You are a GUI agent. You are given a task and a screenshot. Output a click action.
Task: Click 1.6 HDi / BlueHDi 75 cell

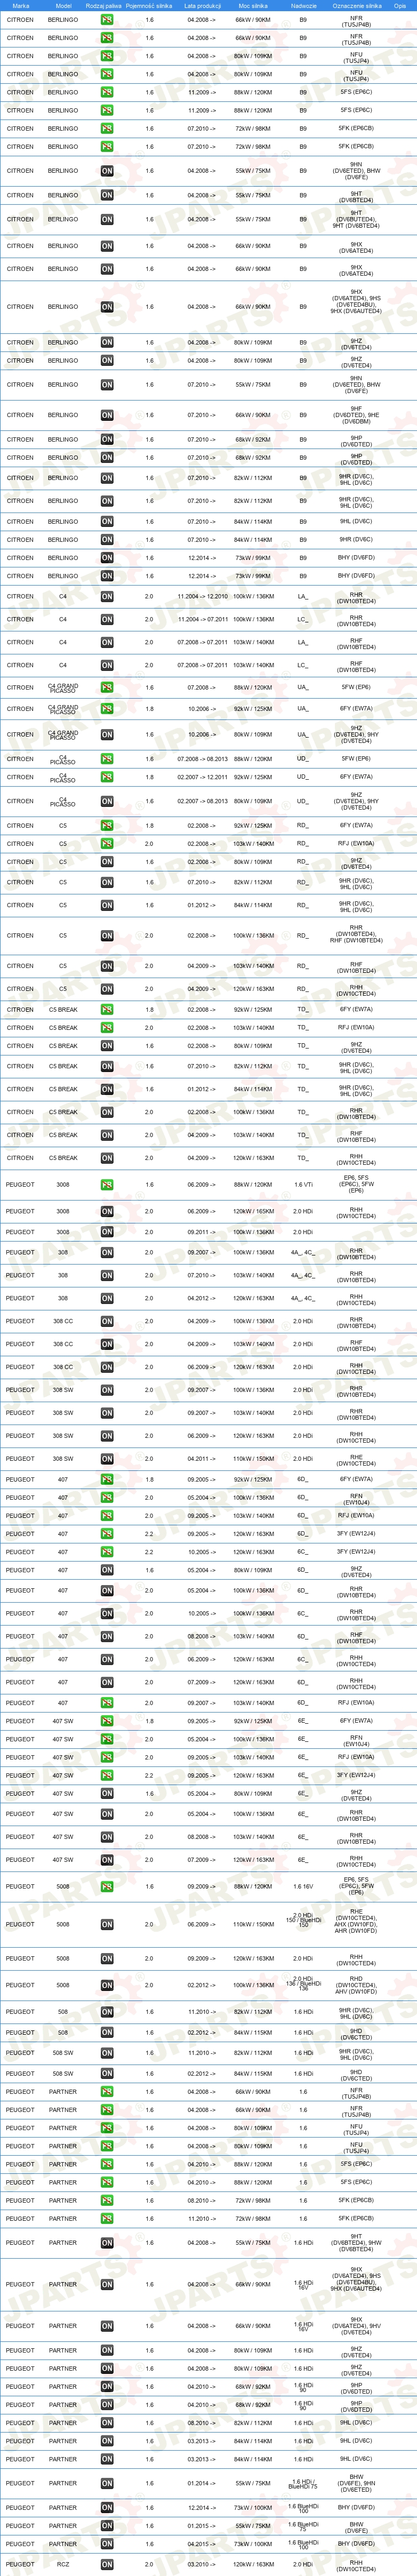pos(303,2484)
